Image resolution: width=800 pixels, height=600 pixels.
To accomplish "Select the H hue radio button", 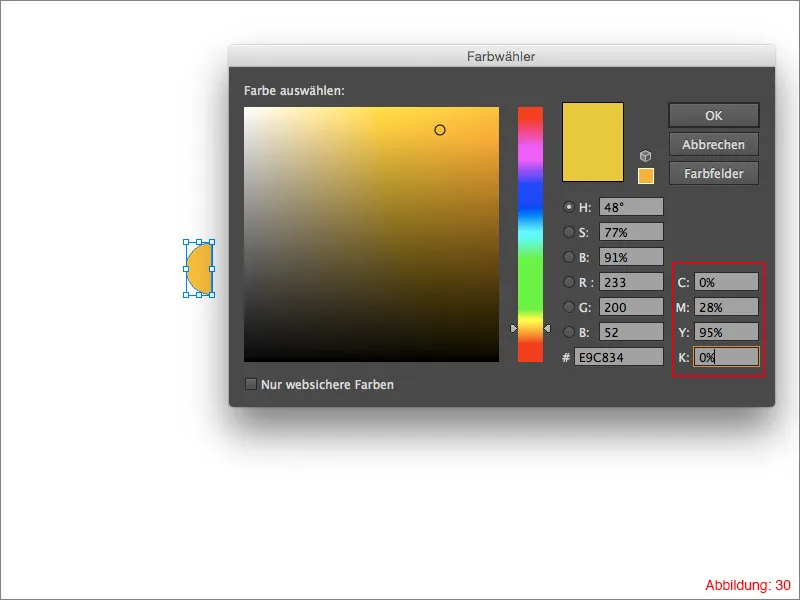I will coord(568,207).
